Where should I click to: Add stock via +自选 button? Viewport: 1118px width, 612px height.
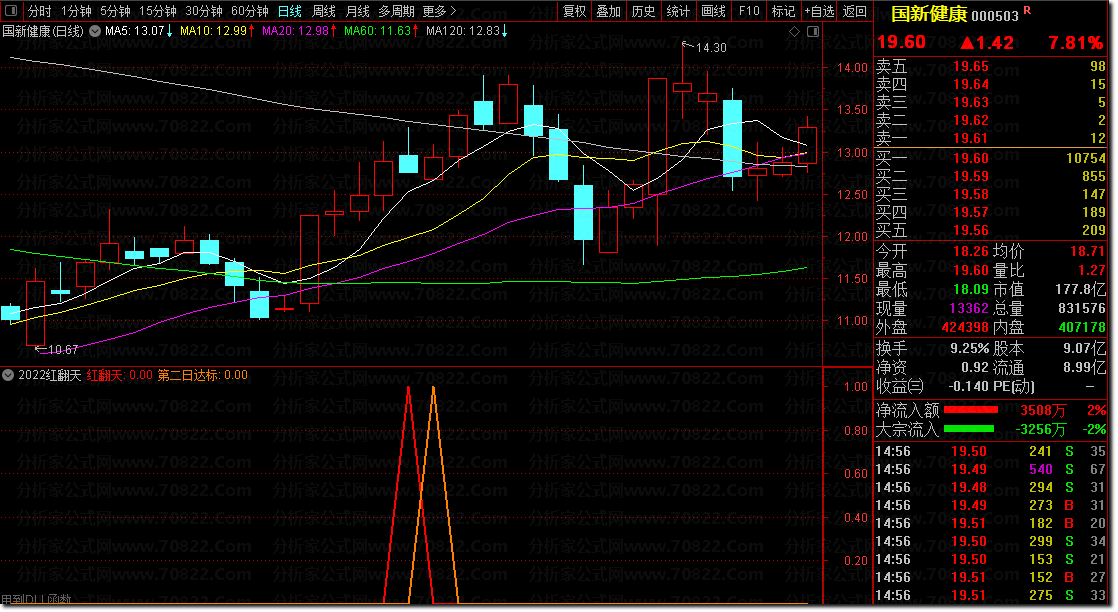pos(819,11)
